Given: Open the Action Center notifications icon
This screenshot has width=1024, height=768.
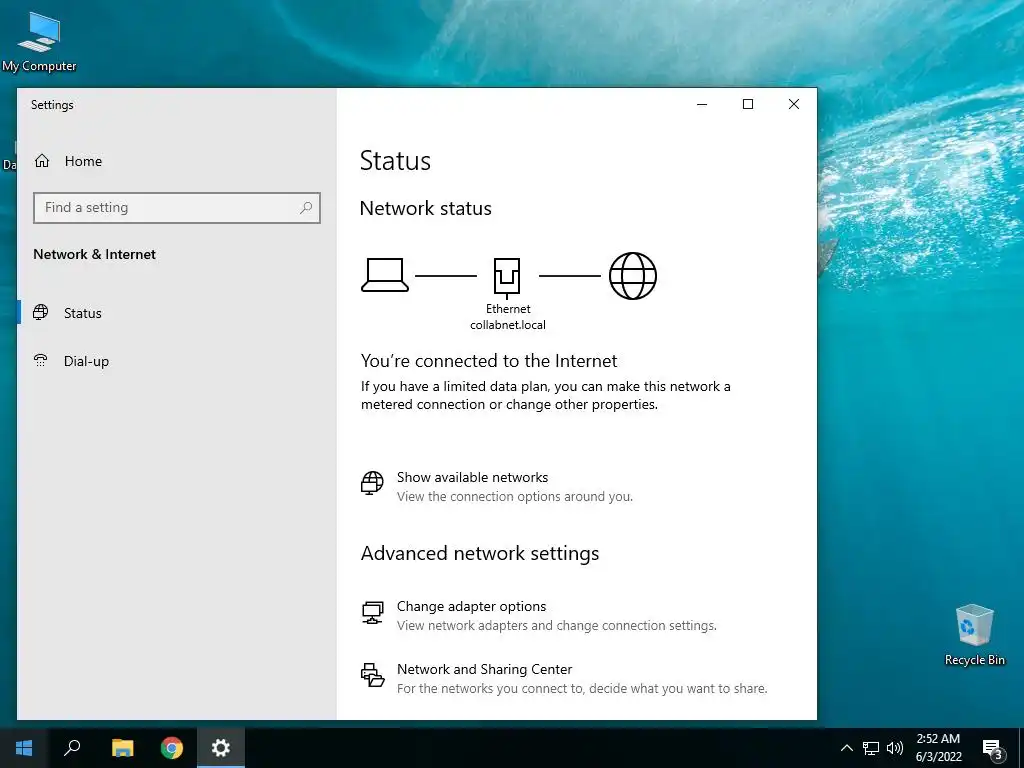Looking at the screenshot, I should point(993,748).
